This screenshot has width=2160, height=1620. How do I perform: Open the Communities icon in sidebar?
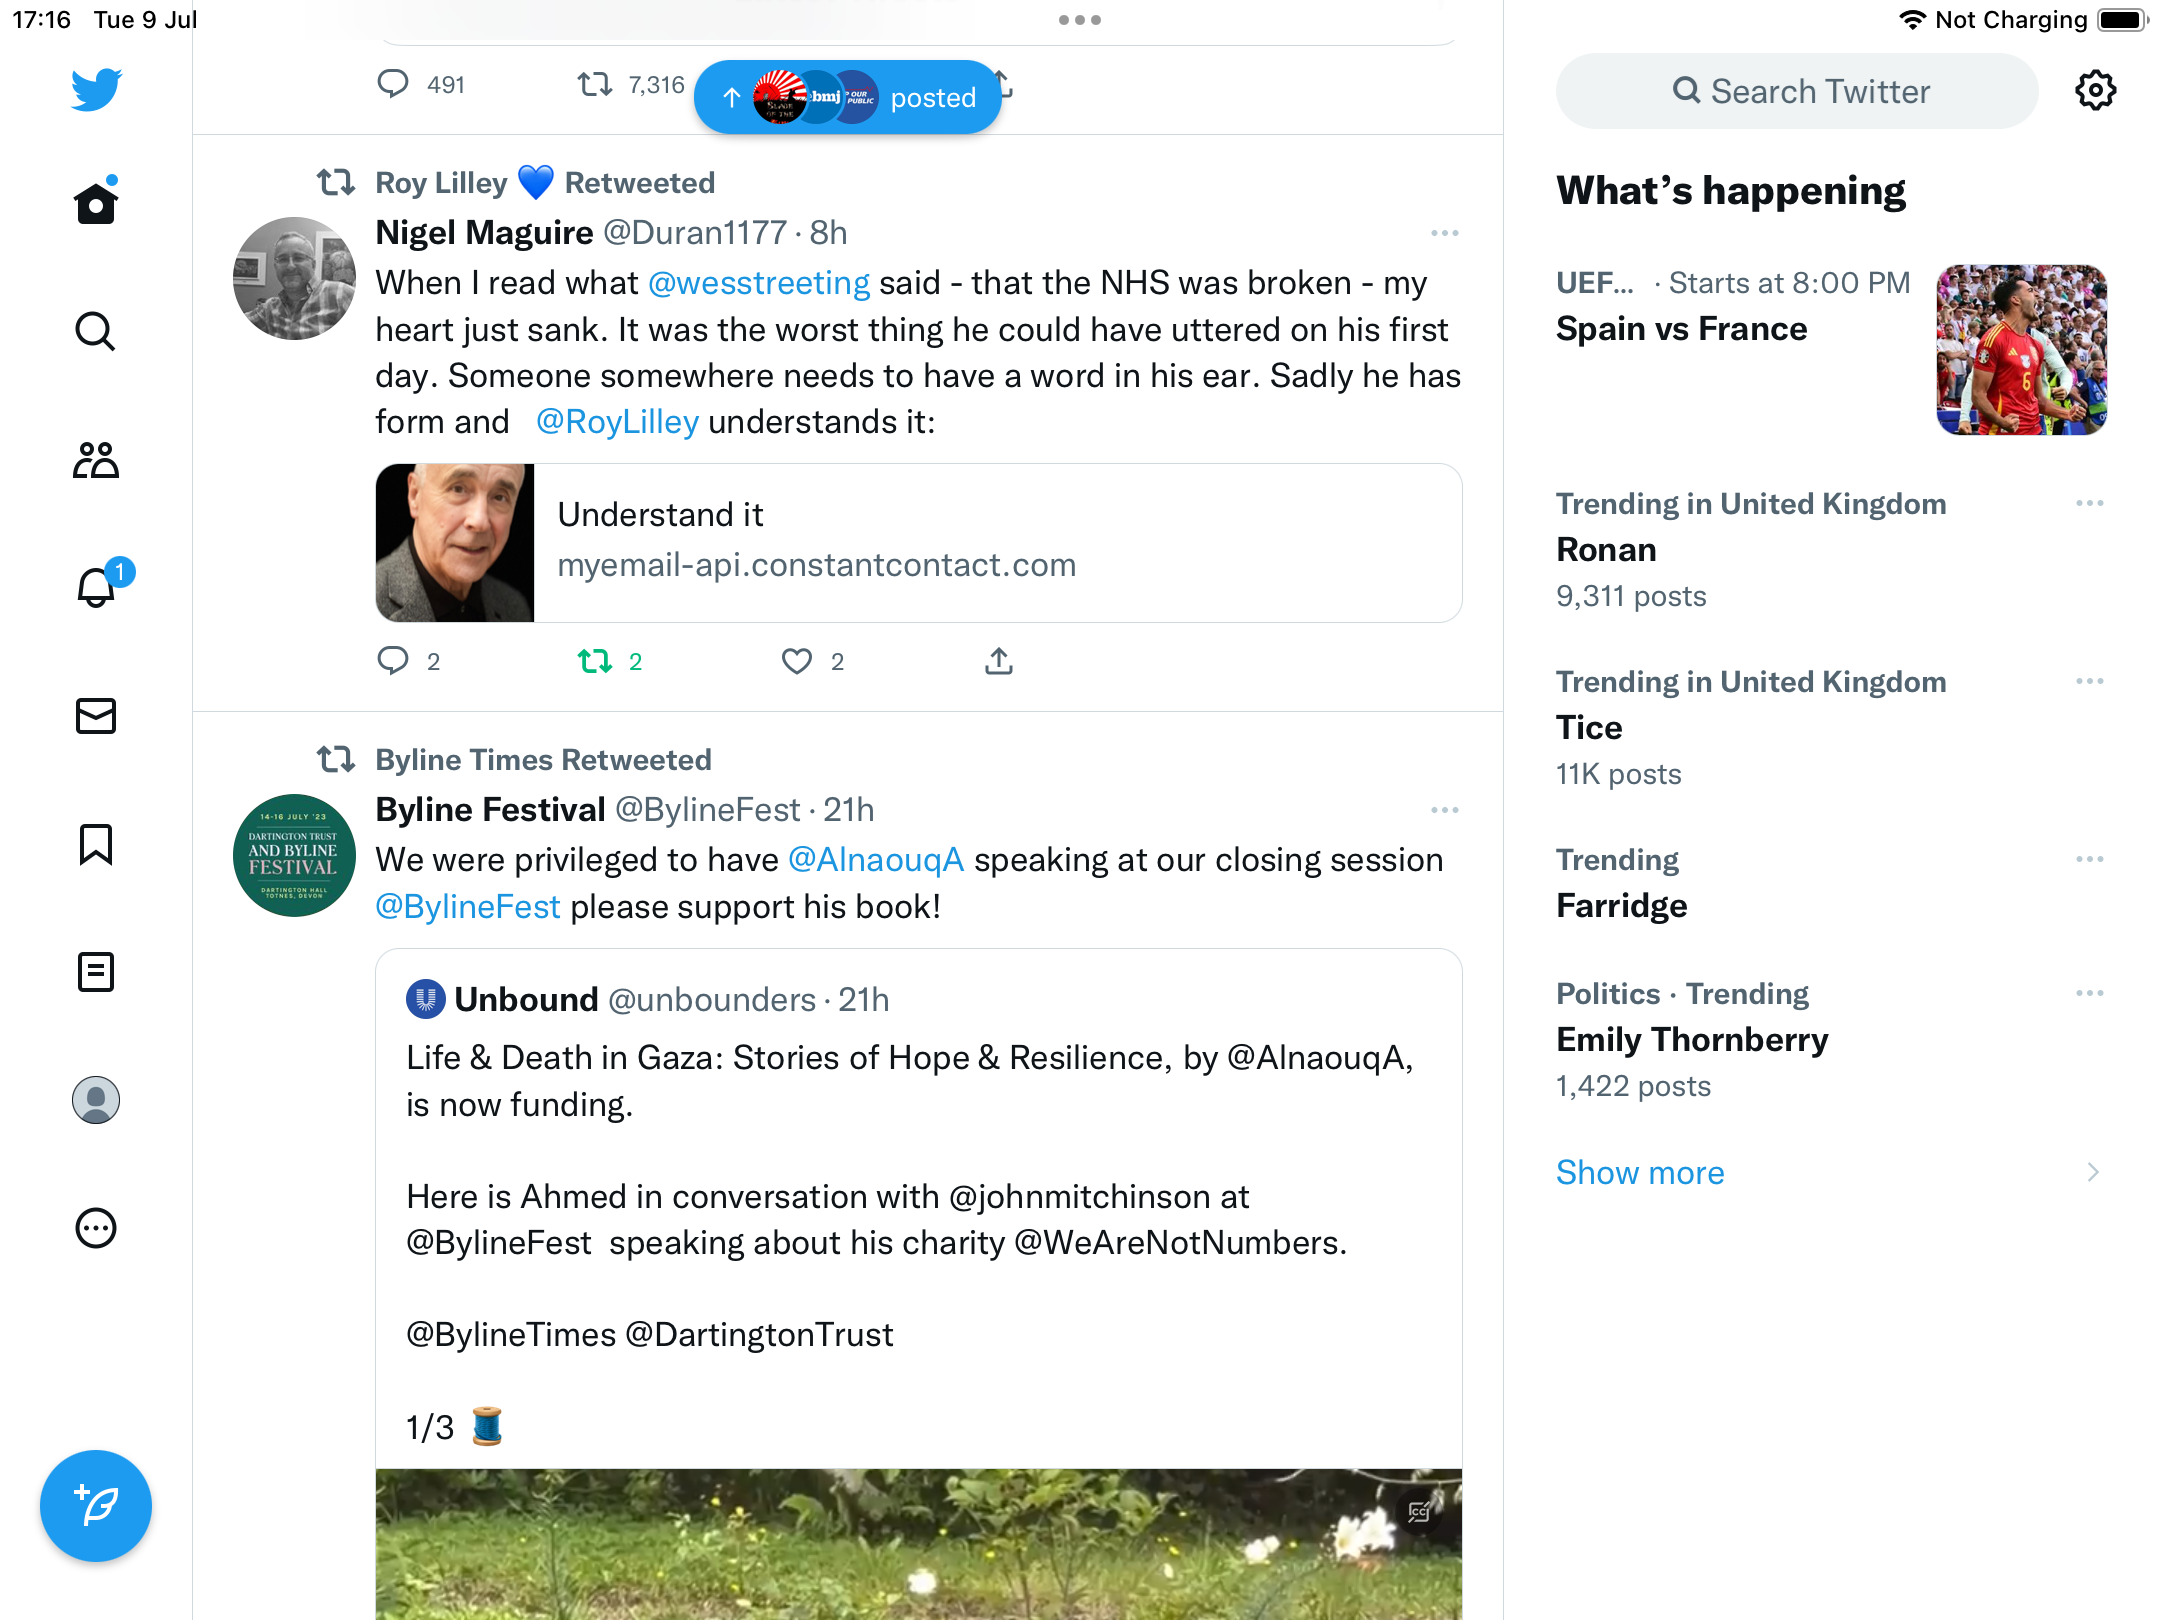point(96,460)
